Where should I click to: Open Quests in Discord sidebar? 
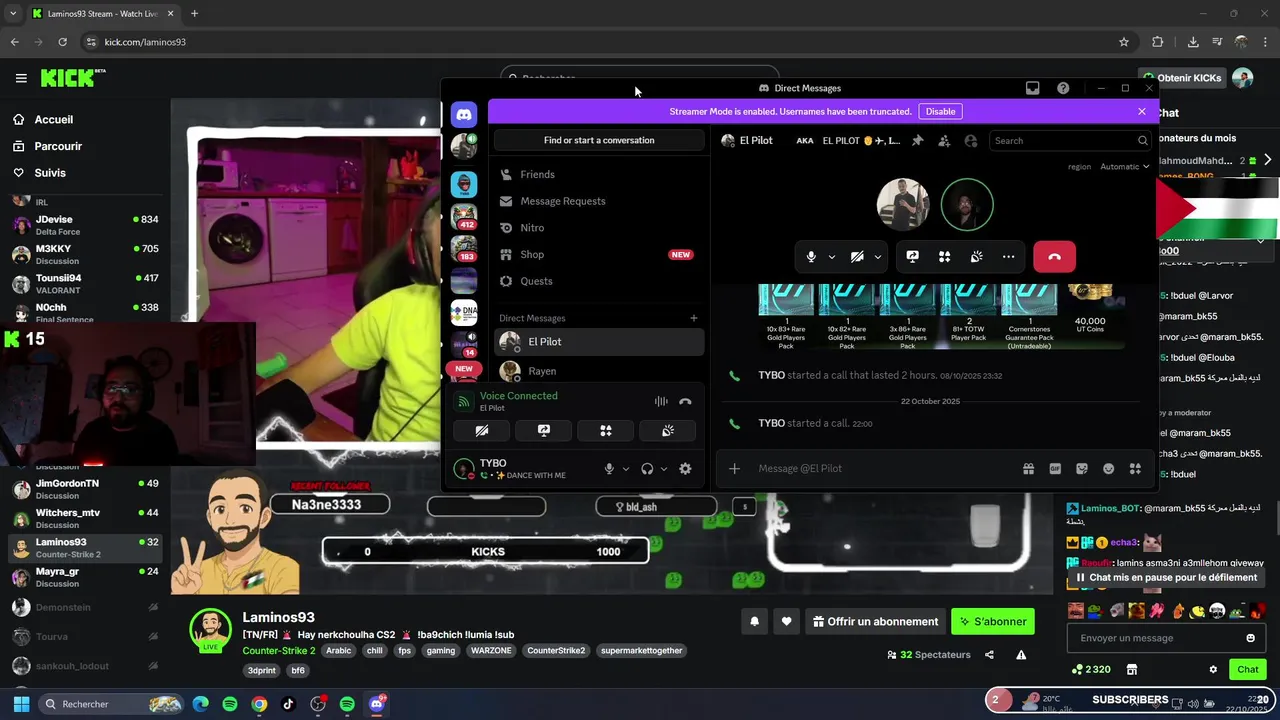[x=599, y=281]
